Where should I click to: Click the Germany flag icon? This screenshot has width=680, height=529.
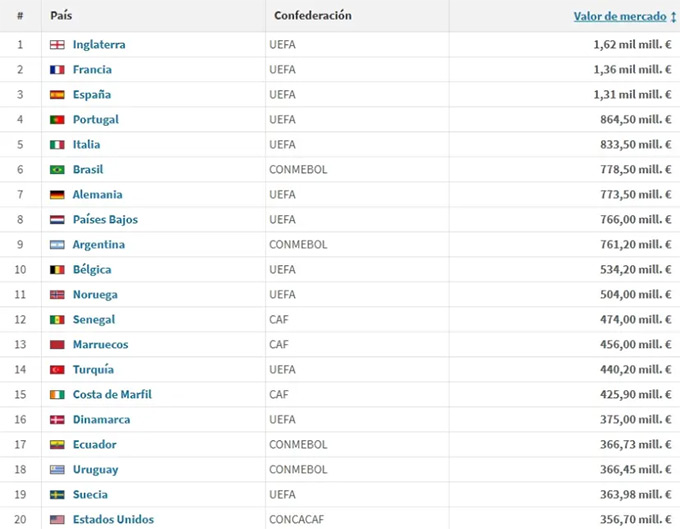[x=57, y=195]
